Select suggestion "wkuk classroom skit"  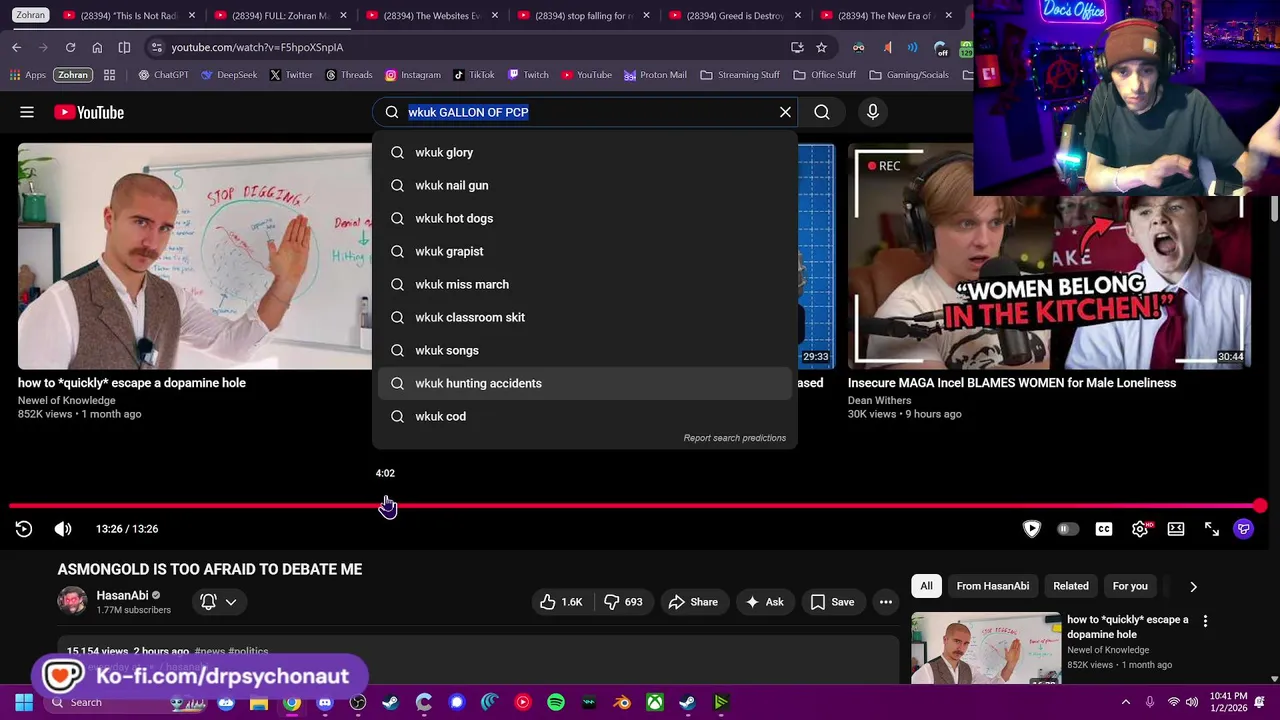coord(585,317)
